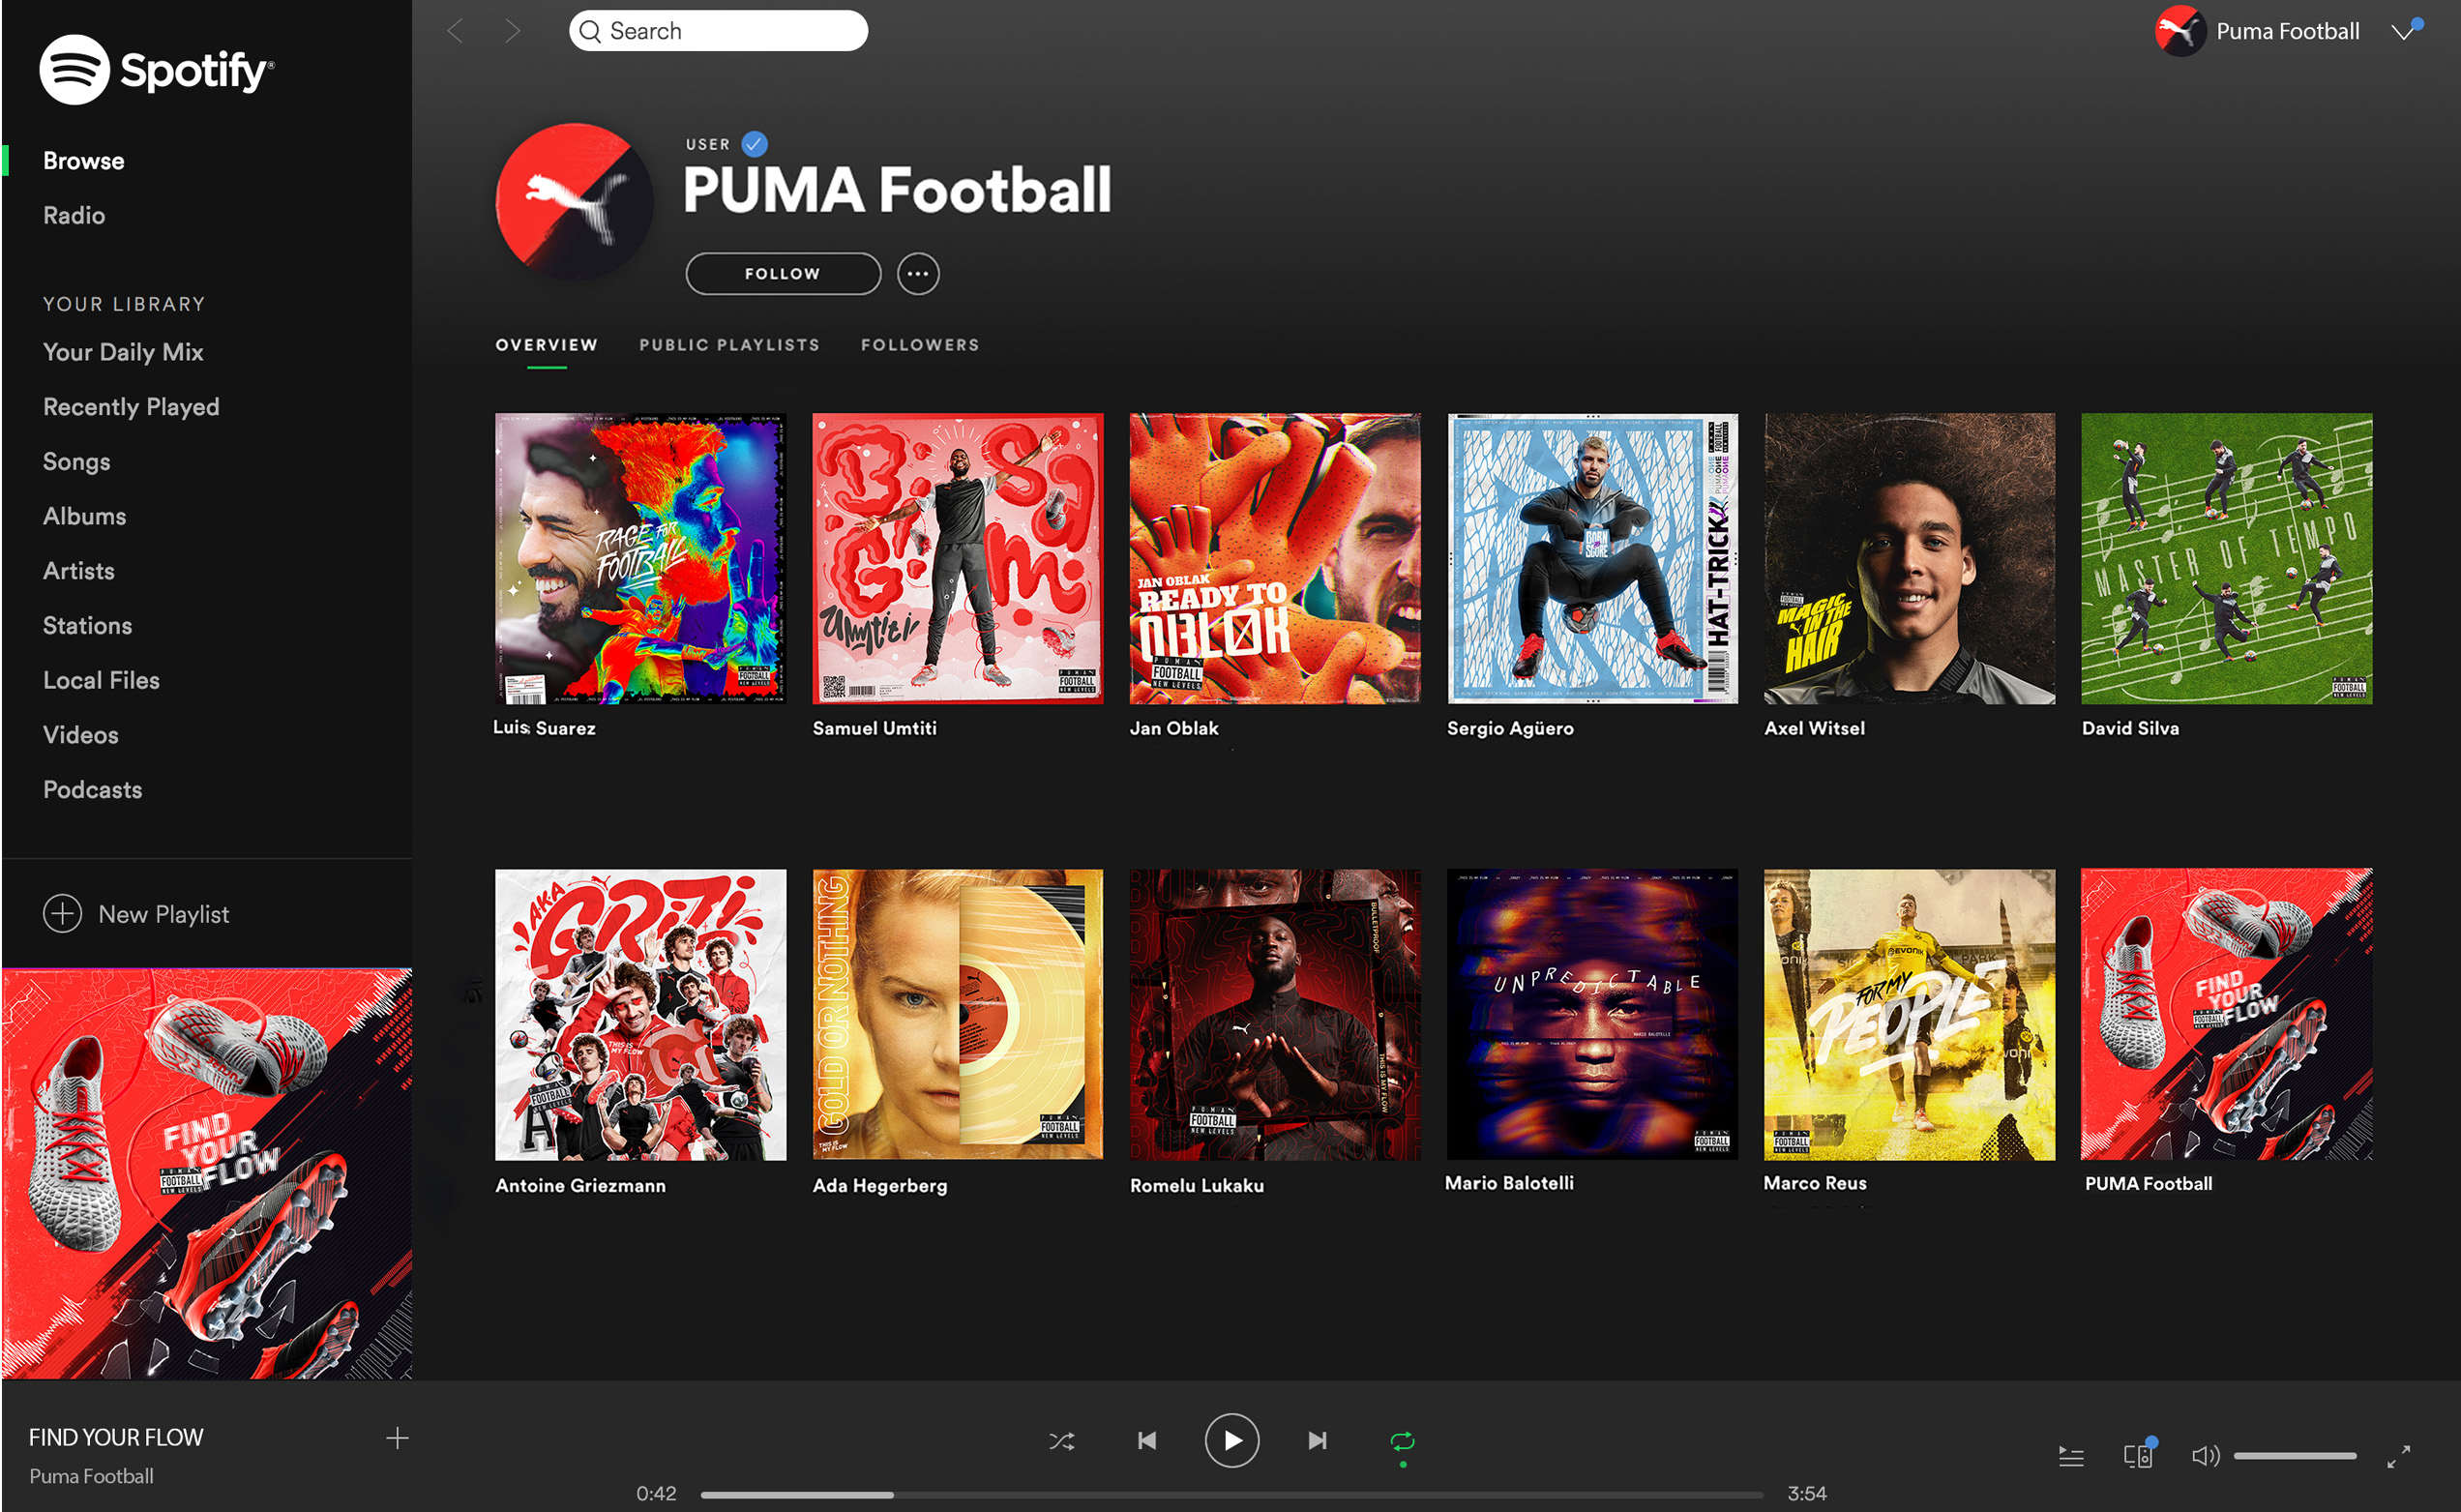Image resolution: width=2461 pixels, height=1512 pixels.
Task: Open the Marco Reus playlist cover
Action: tap(1909, 1014)
